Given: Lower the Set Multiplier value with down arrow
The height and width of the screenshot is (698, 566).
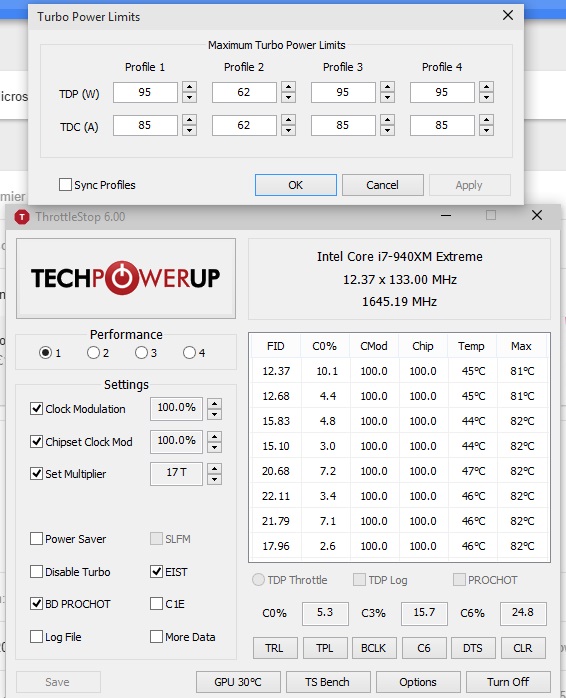Looking at the screenshot, I should pyautogui.click(x=215, y=479).
